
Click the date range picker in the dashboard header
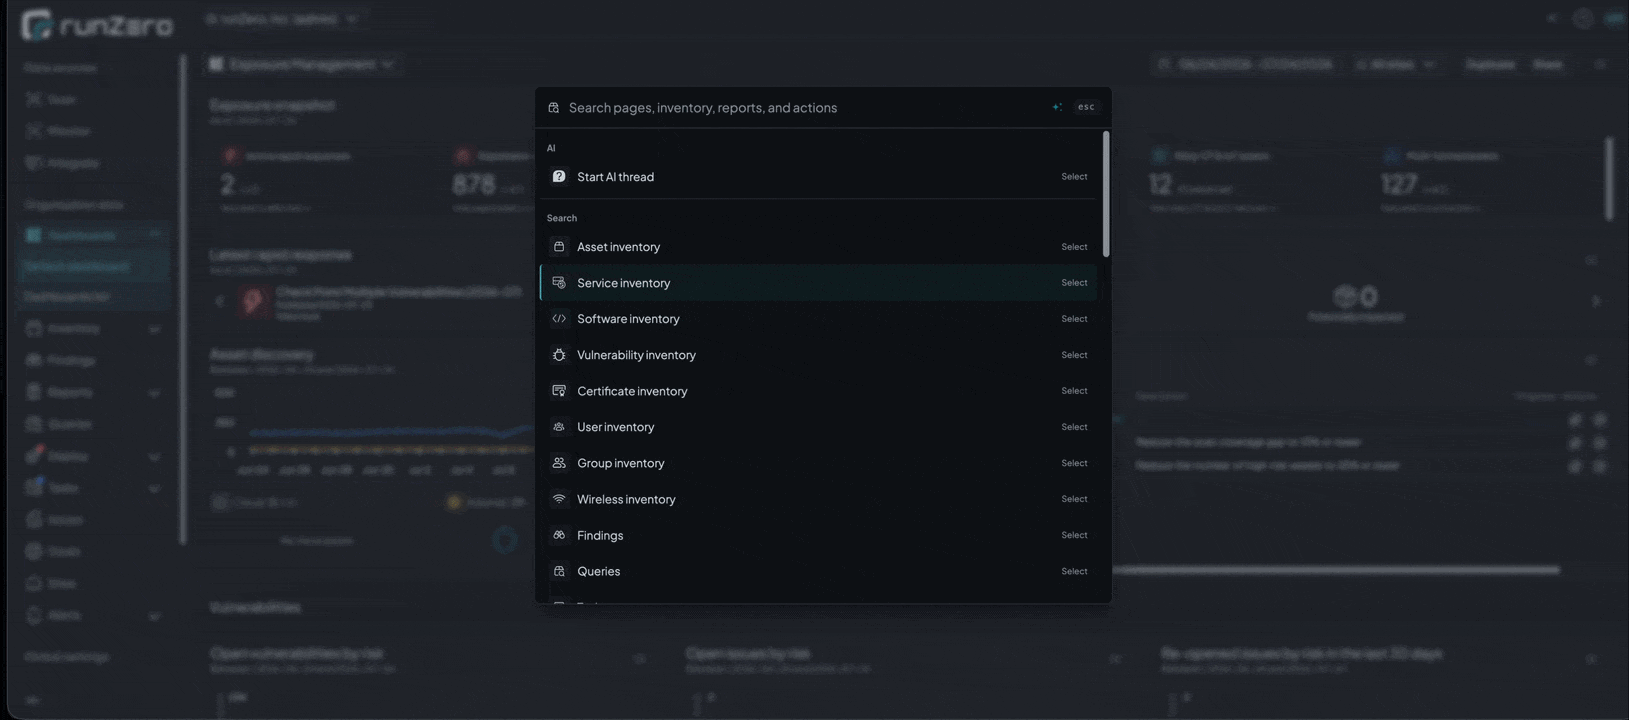tap(1246, 64)
